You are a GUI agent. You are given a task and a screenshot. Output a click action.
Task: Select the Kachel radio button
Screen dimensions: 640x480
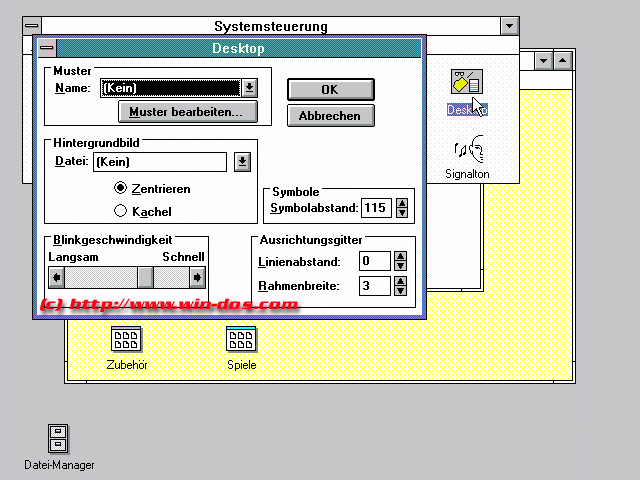[121, 211]
